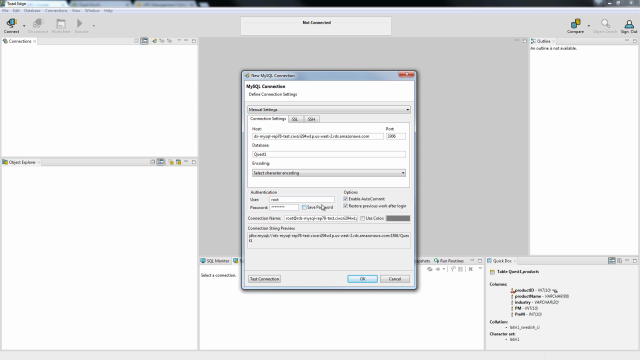This screenshot has width=640, height=360.
Task: Open the view menu arrow in Run Routines toolbar
Action: click(480, 269)
